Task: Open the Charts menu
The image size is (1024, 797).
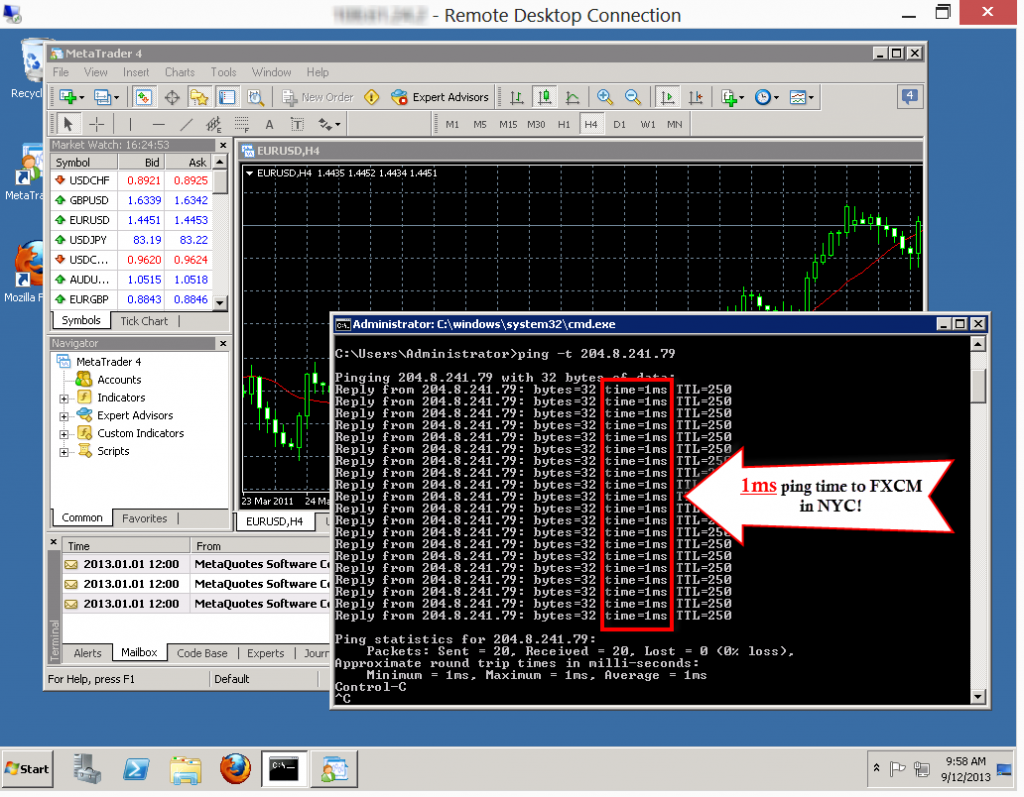Action: [180, 72]
